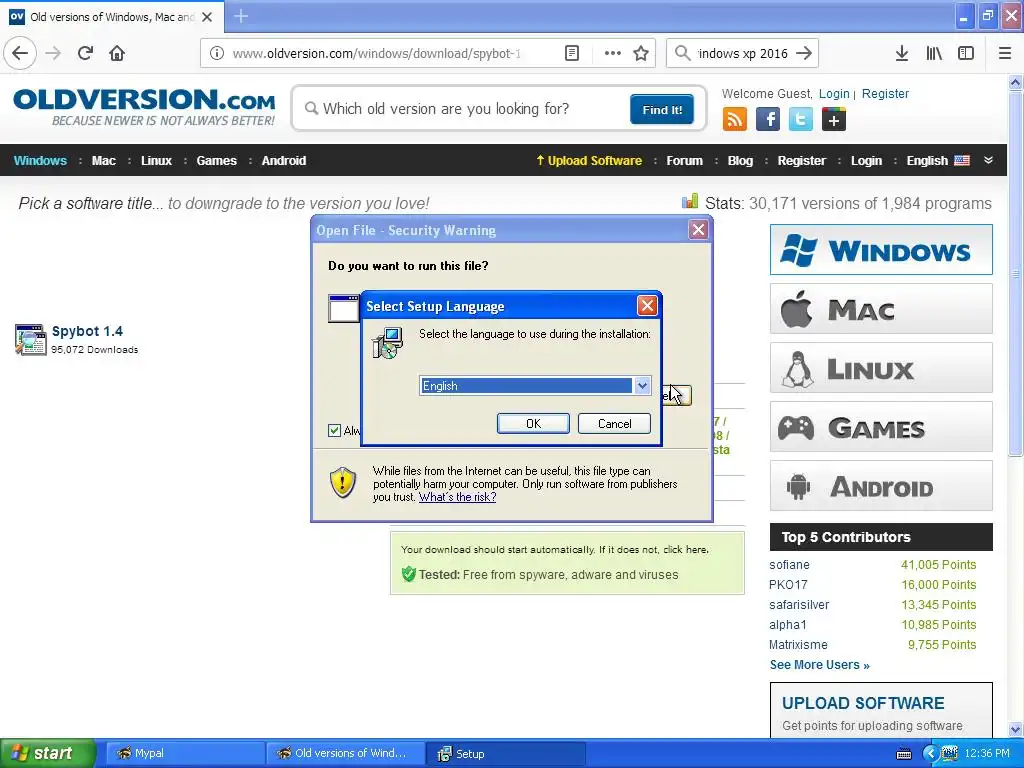The width and height of the screenshot is (1024, 768).
Task: Show site information icon in address bar
Action: (x=217, y=53)
